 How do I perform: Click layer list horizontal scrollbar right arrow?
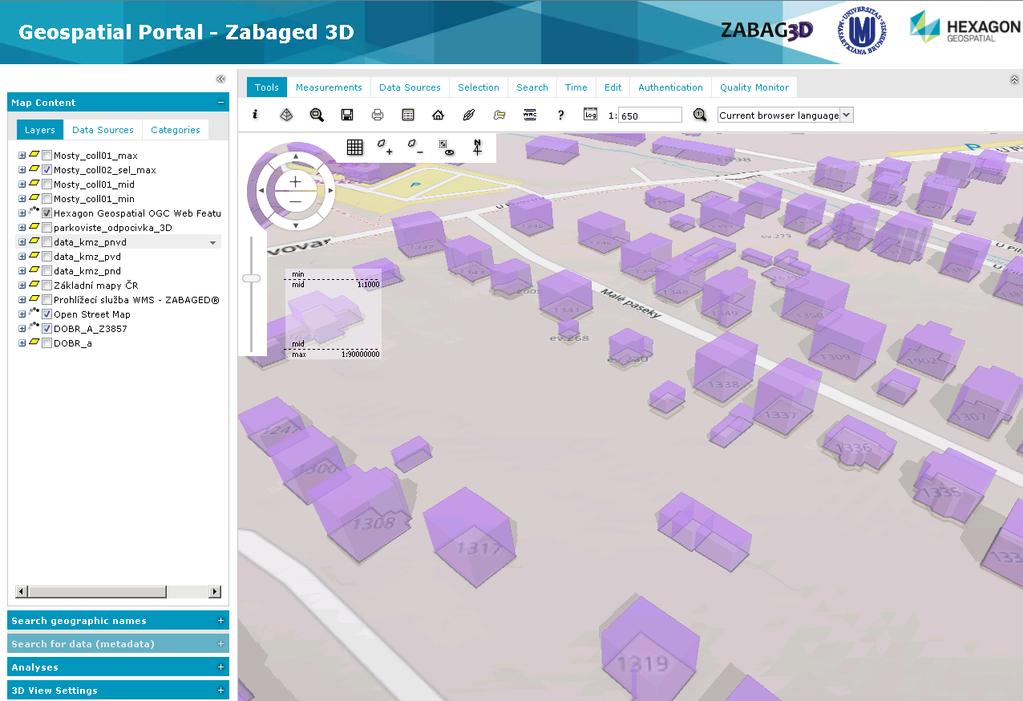(x=215, y=592)
